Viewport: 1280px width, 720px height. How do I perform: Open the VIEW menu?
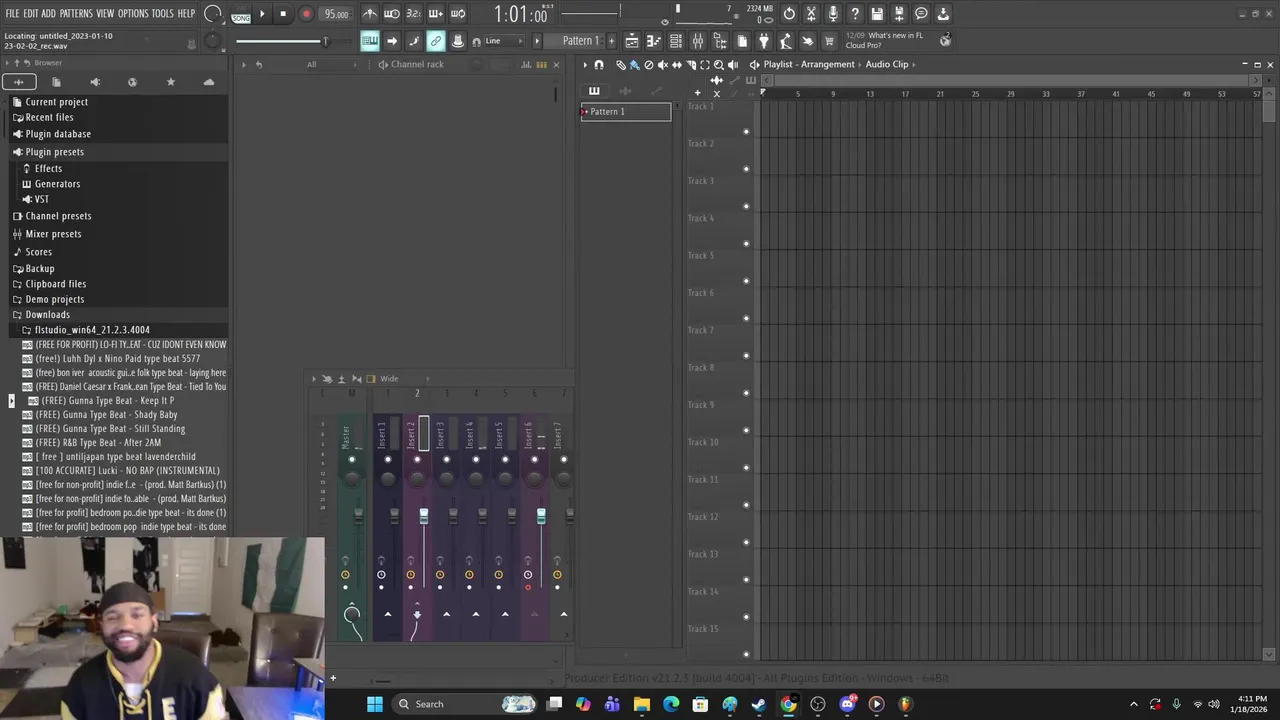[x=105, y=14]
